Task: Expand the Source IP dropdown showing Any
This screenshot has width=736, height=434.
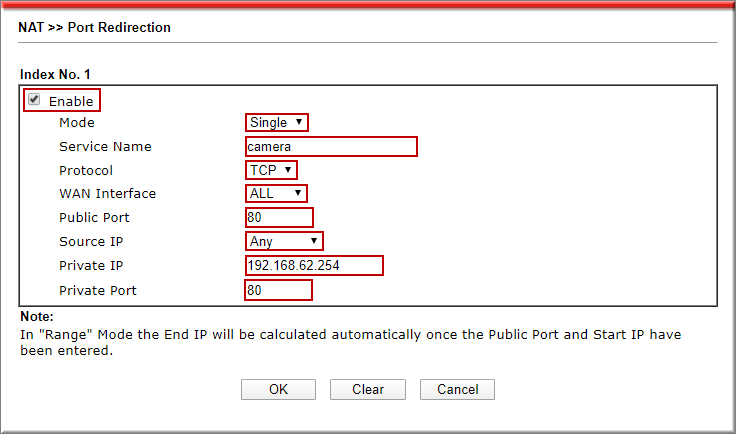Action: tap(284, 241)
